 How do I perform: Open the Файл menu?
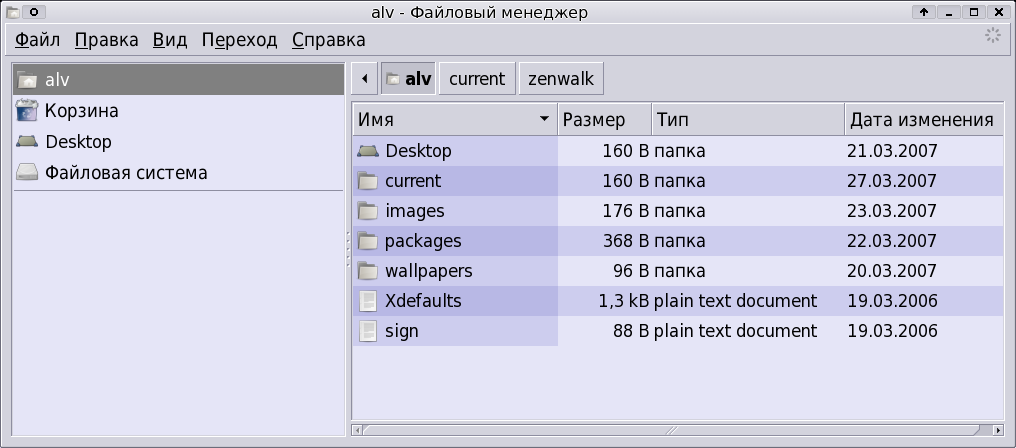coord(37,40)
